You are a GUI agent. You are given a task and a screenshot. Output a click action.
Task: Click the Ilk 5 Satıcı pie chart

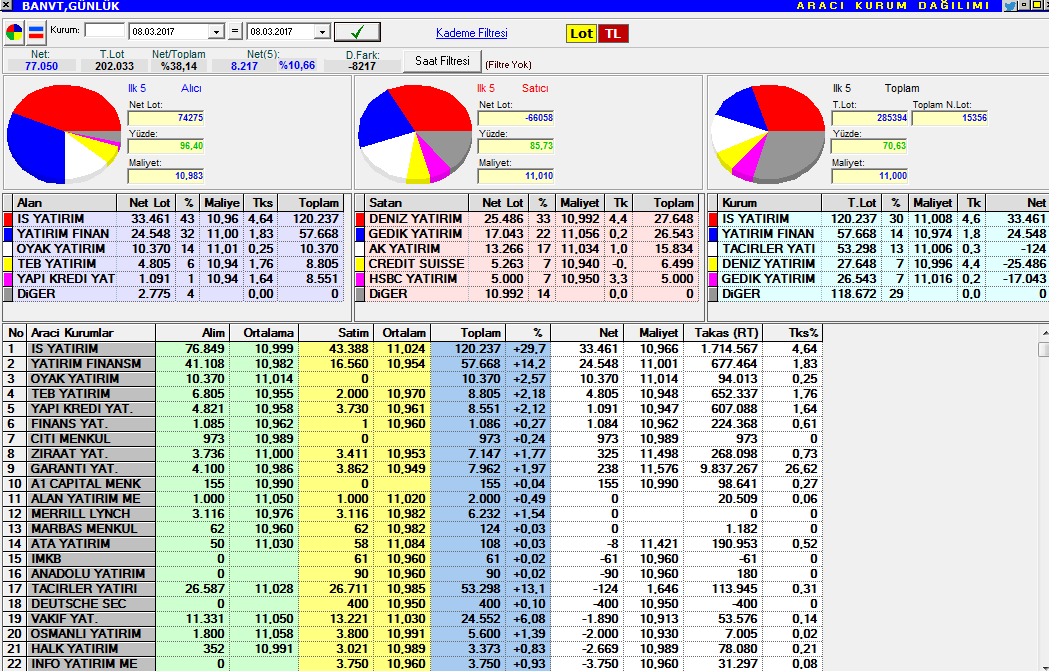click(415, 134)
